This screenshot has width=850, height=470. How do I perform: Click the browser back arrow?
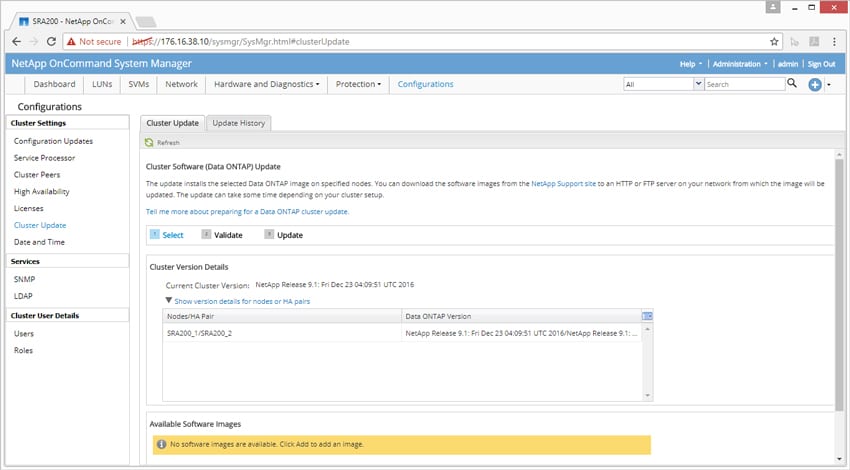[x=16, y=42]
